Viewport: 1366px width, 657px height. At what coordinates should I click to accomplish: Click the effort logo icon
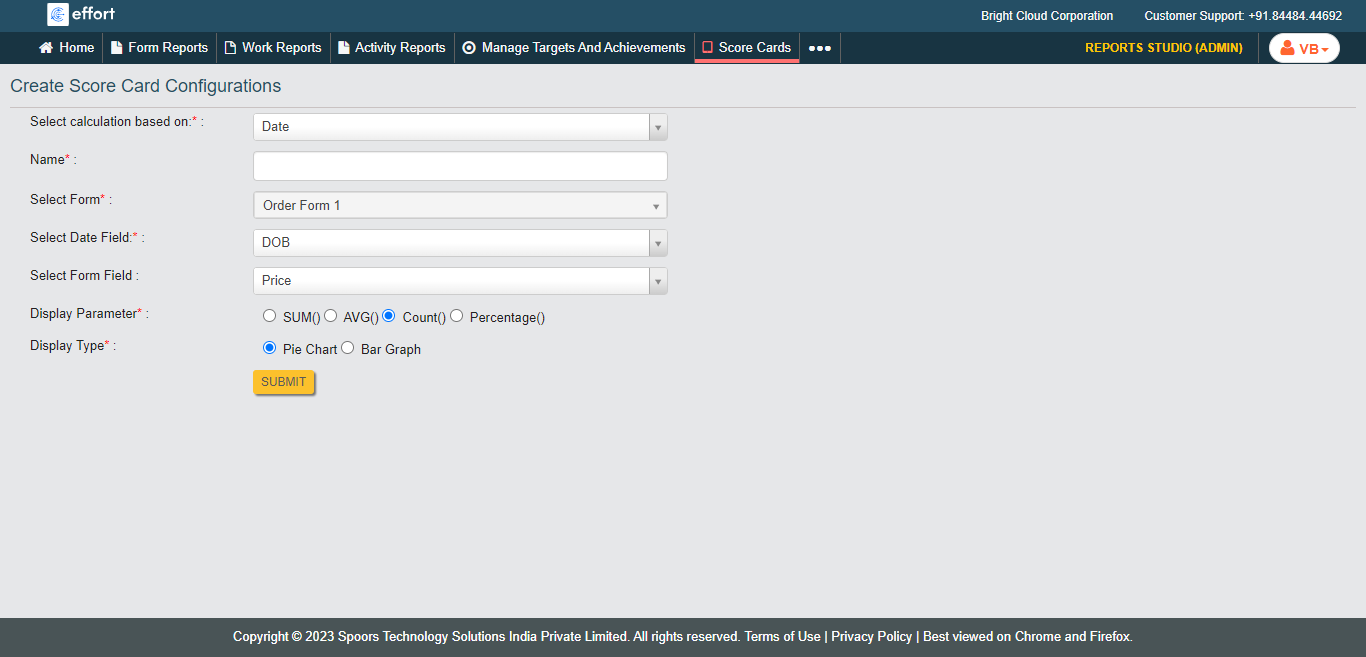pos(58,15)
